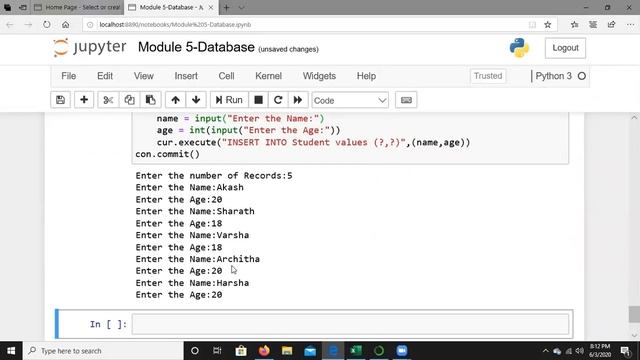Open the Mail app from the taskbar
This screenshot has height=360, width=640.
[x=310, y=351]
